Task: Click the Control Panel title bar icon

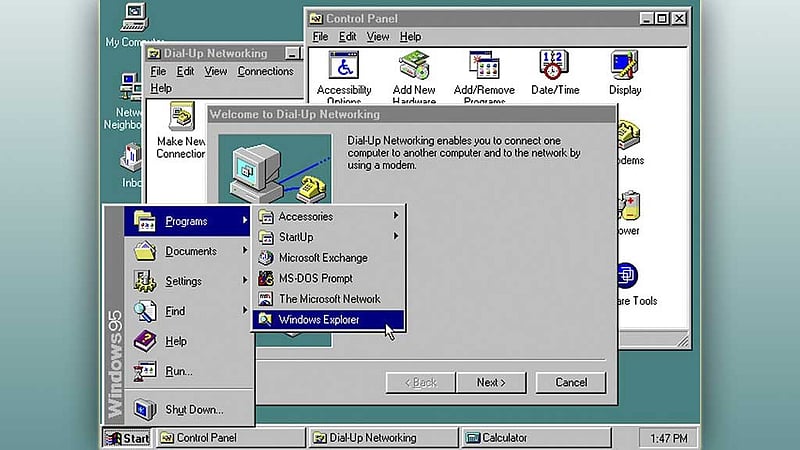Action: (x=316, y=19)
